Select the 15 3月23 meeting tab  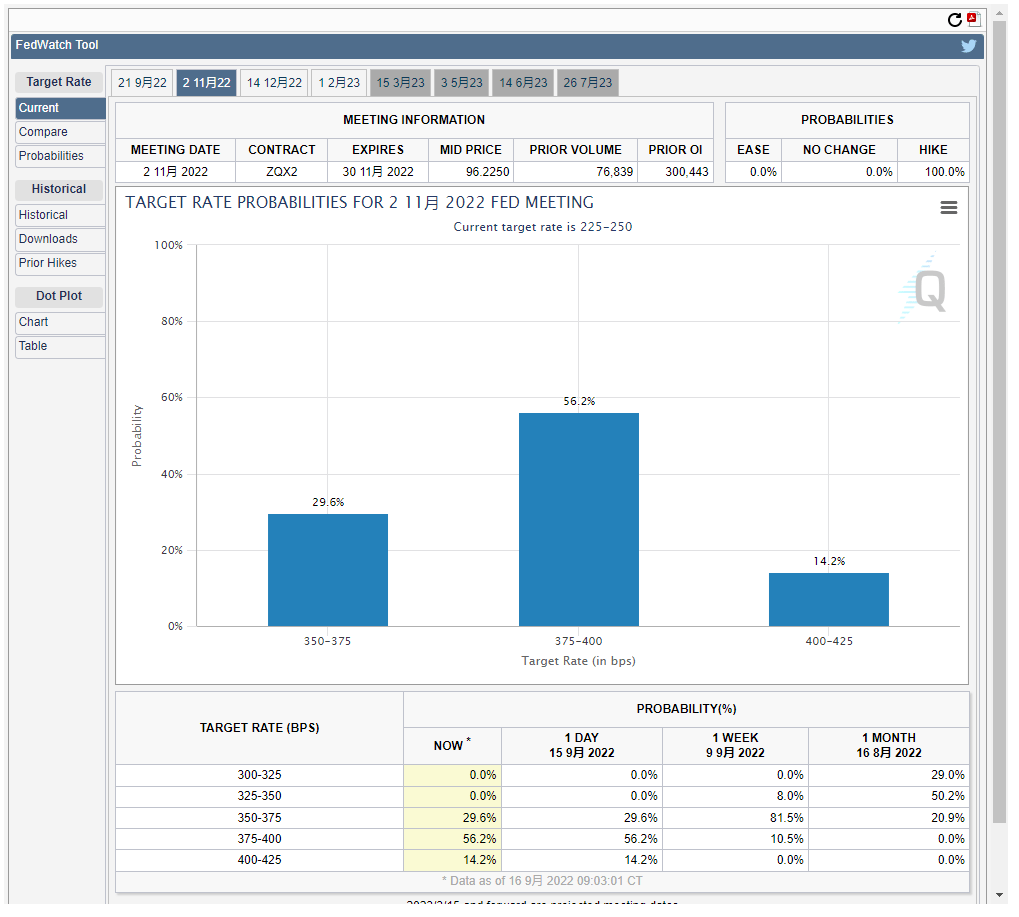tap(400, 83)
